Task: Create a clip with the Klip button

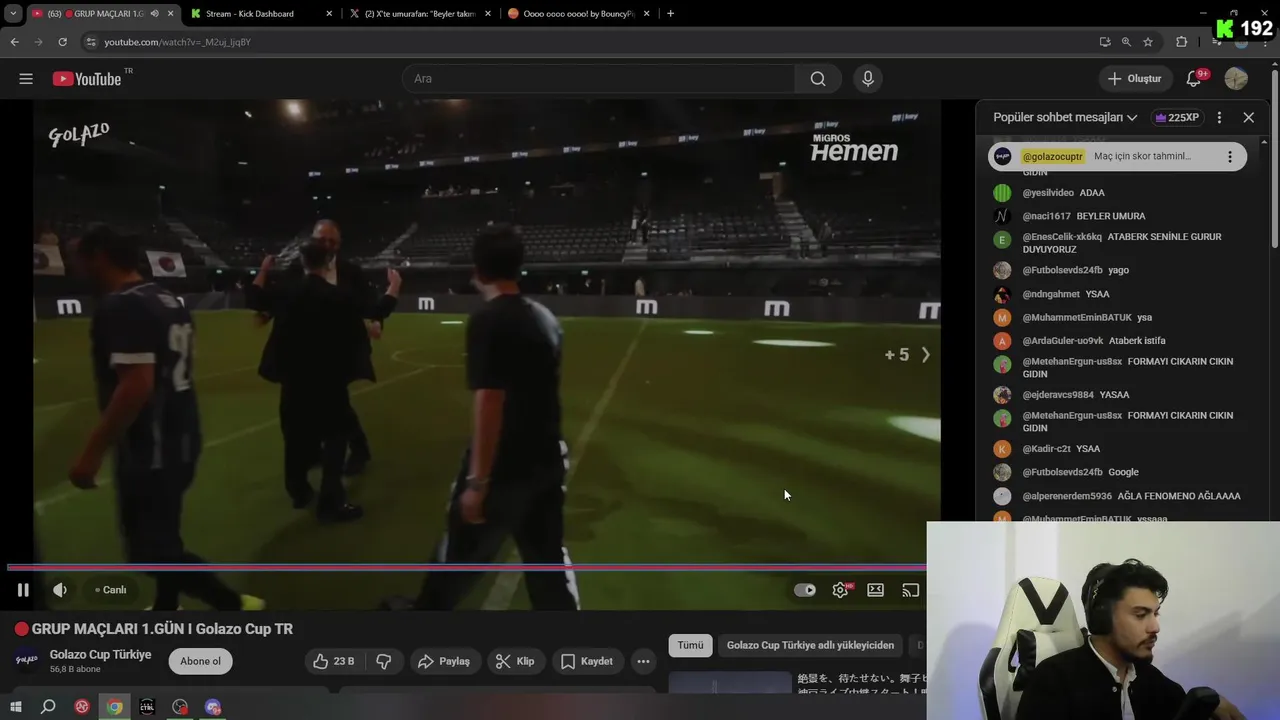Action: pos(515,661)
